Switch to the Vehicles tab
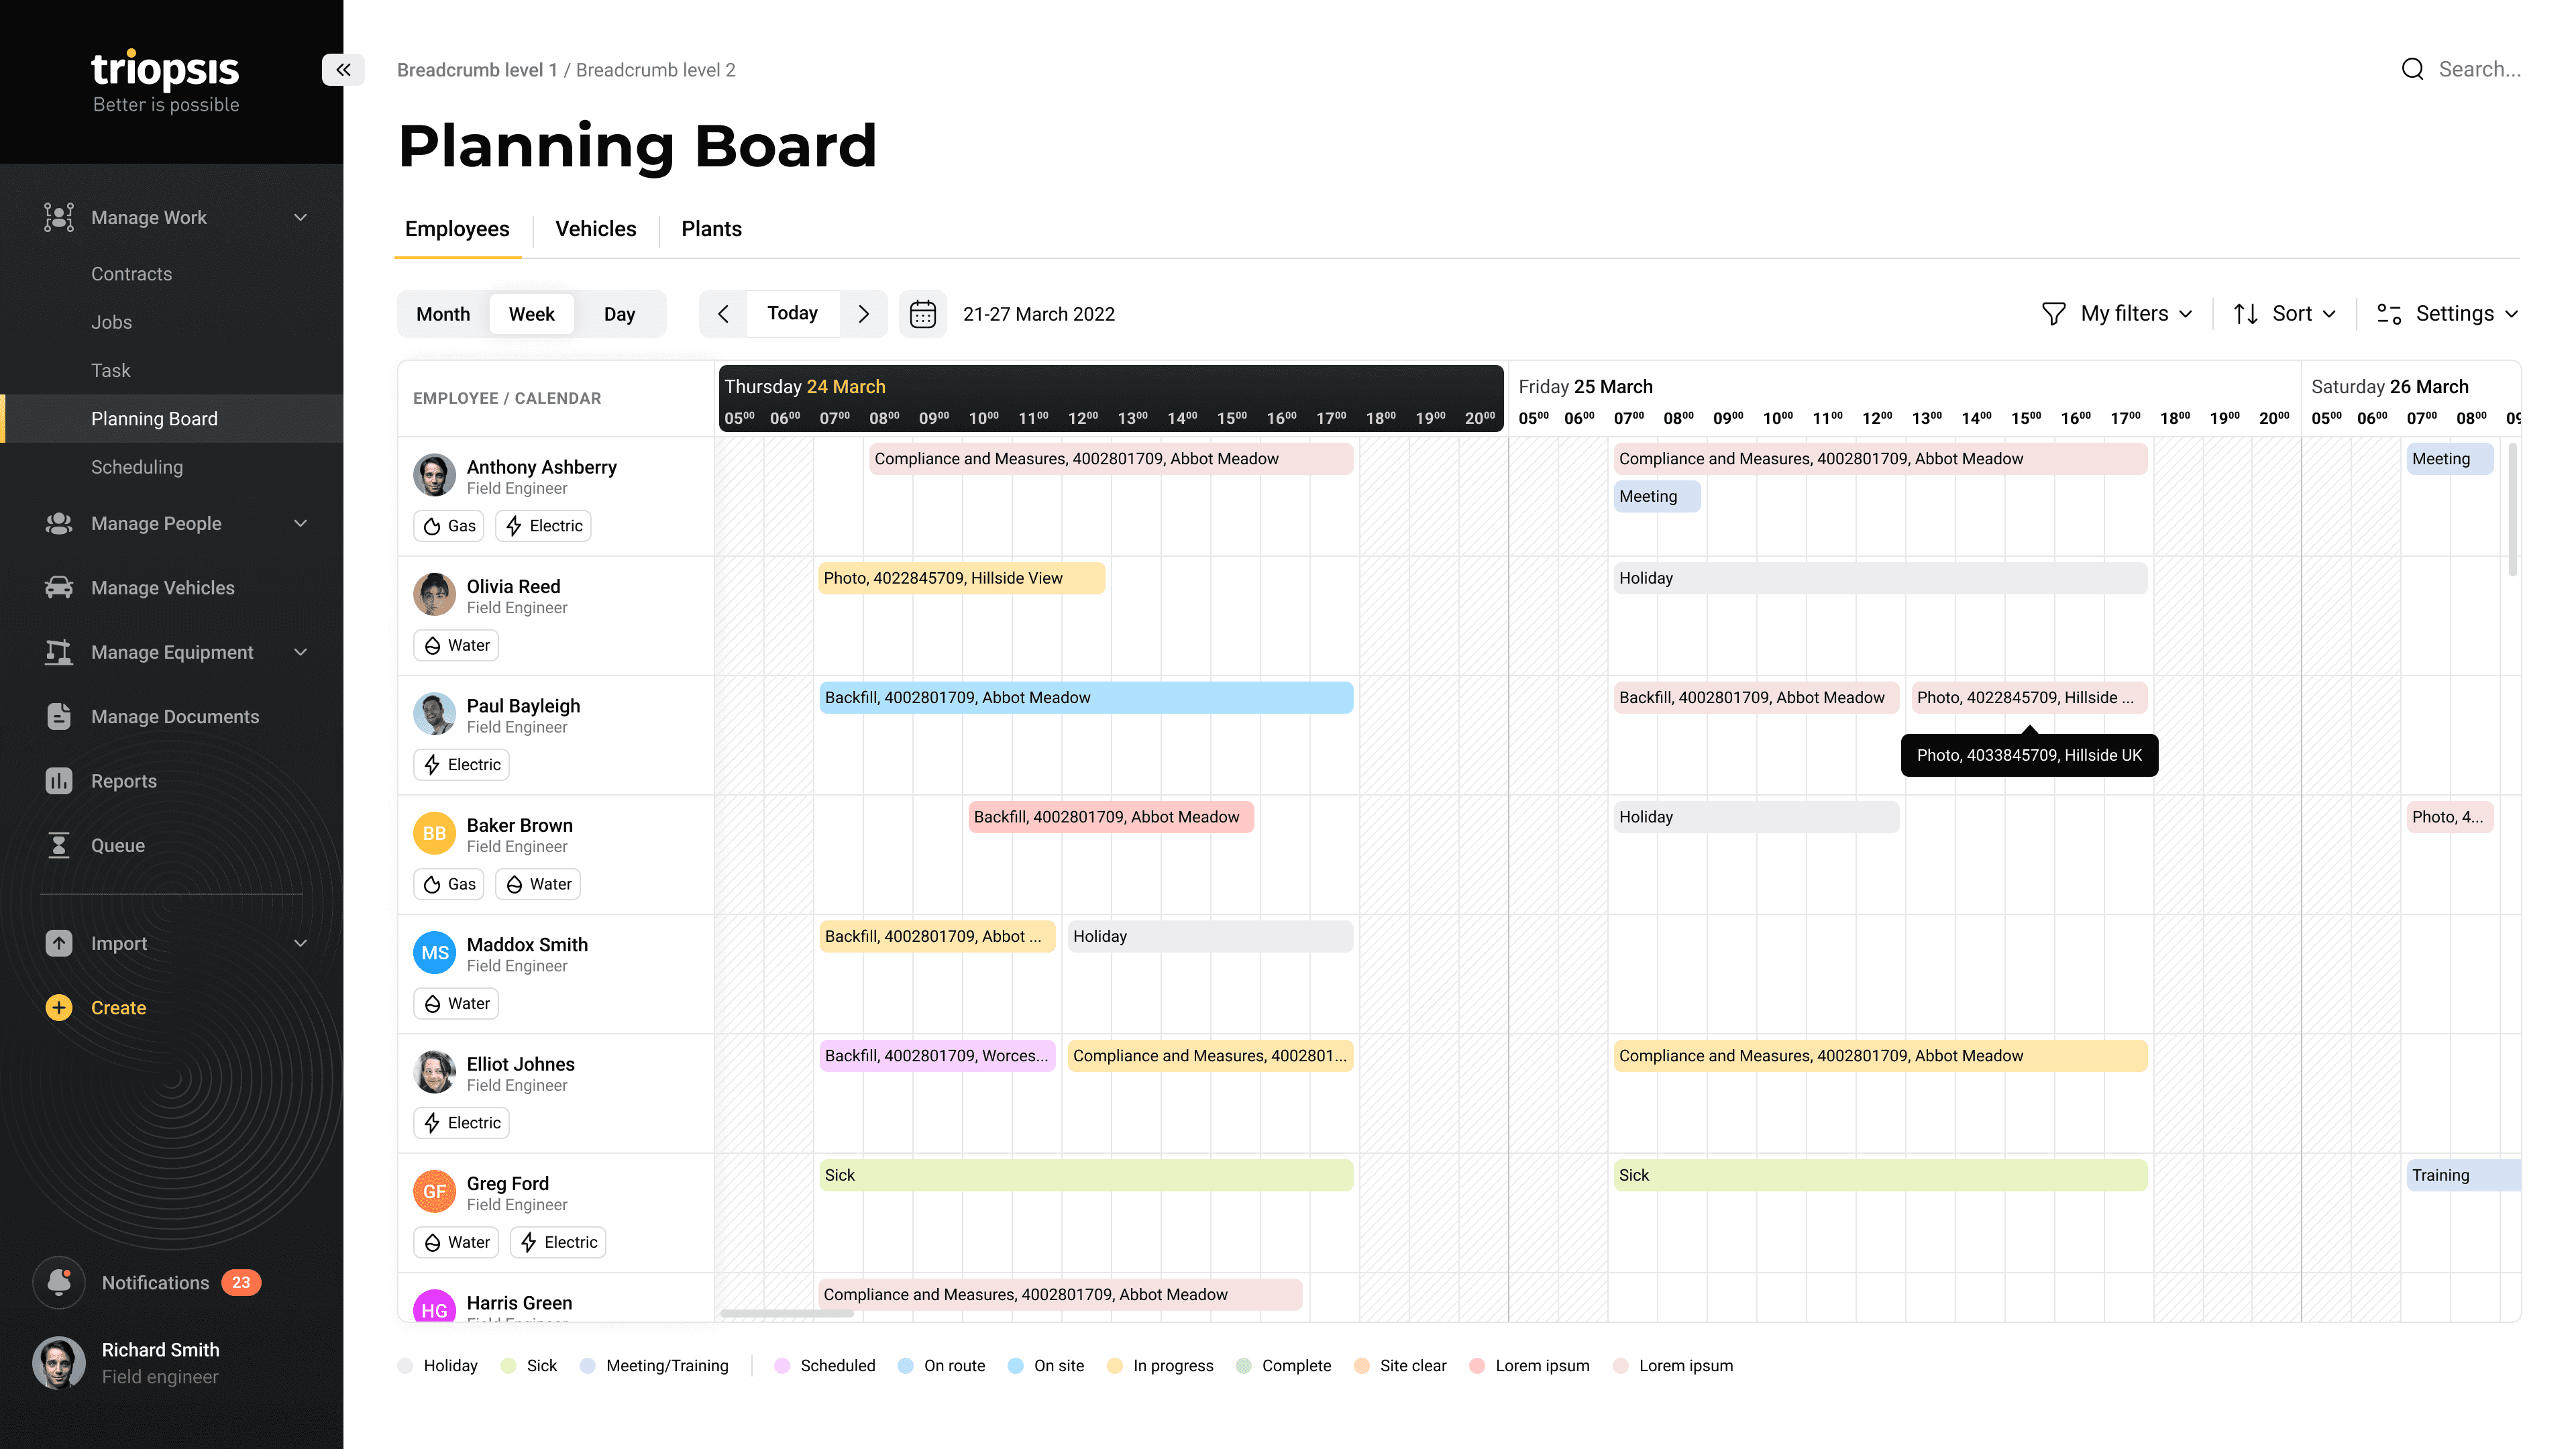This screenshot has width=2576, height=1449. pyautogui.click(x=594, y=228)
